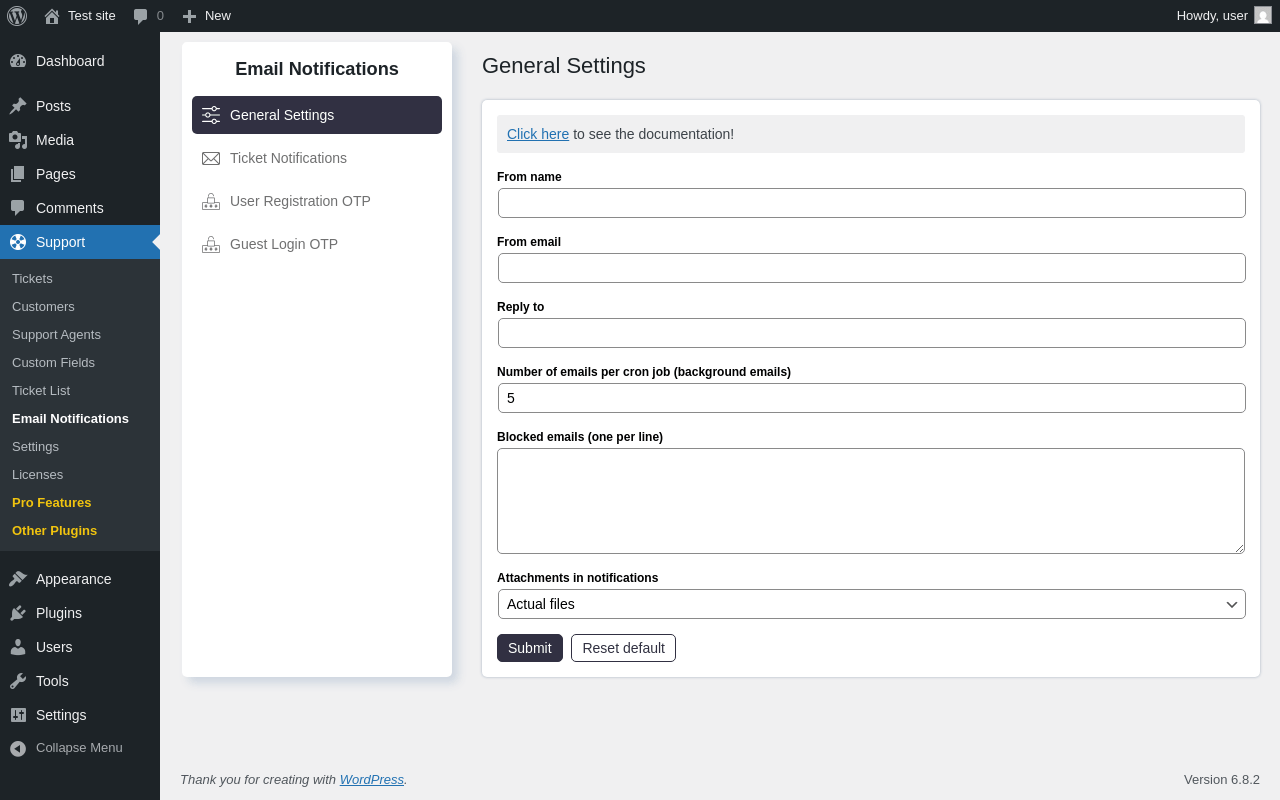This screenshot has height=800, width=1280.
Task: Click the Reset default button
Action: point(623,648)
